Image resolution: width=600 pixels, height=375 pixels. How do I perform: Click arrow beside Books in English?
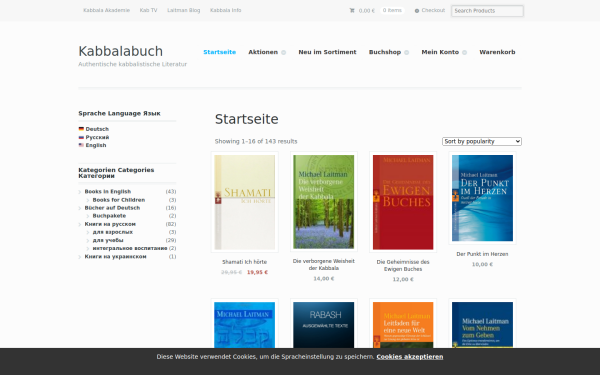click(80, 192)
